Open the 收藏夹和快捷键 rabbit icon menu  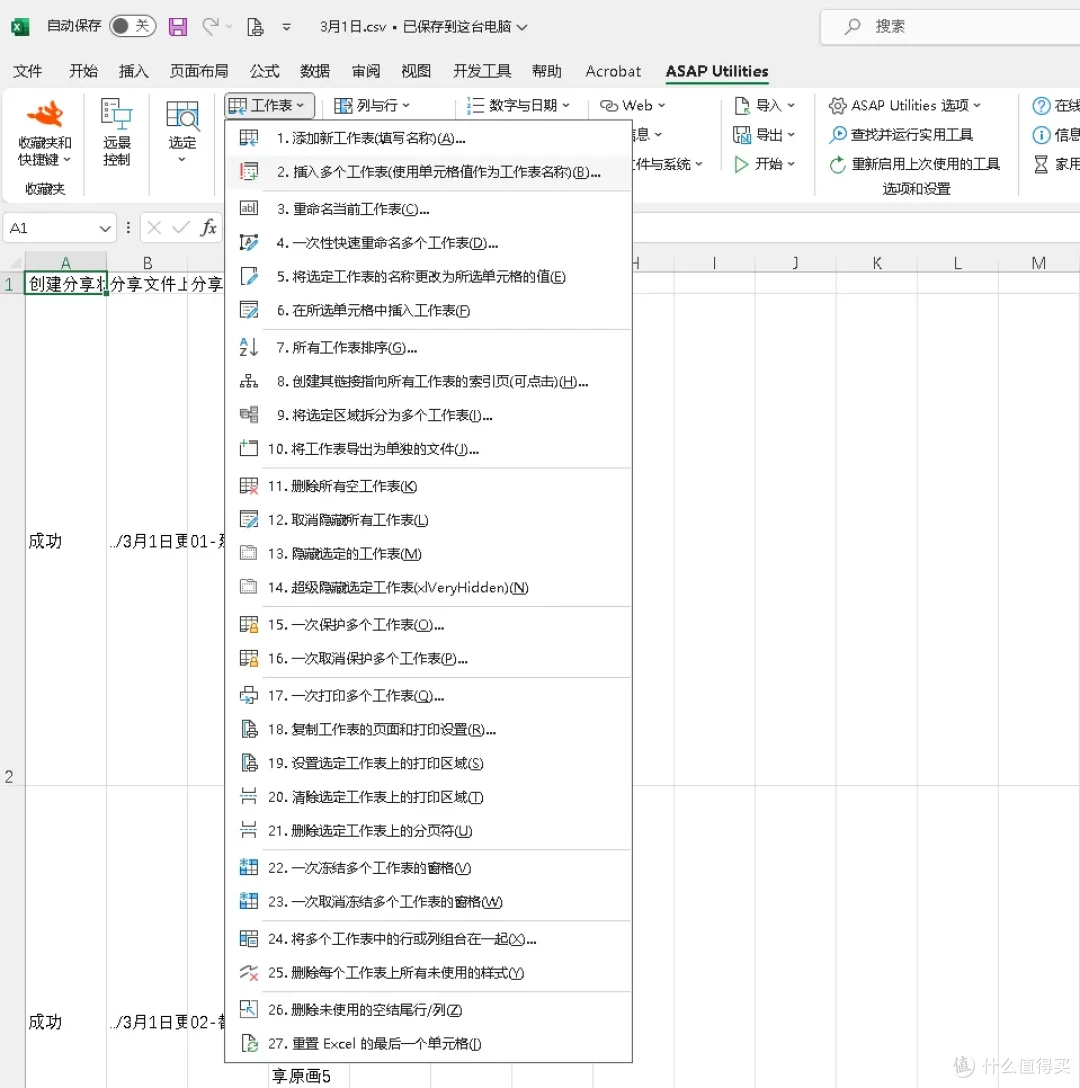(45, 133)
